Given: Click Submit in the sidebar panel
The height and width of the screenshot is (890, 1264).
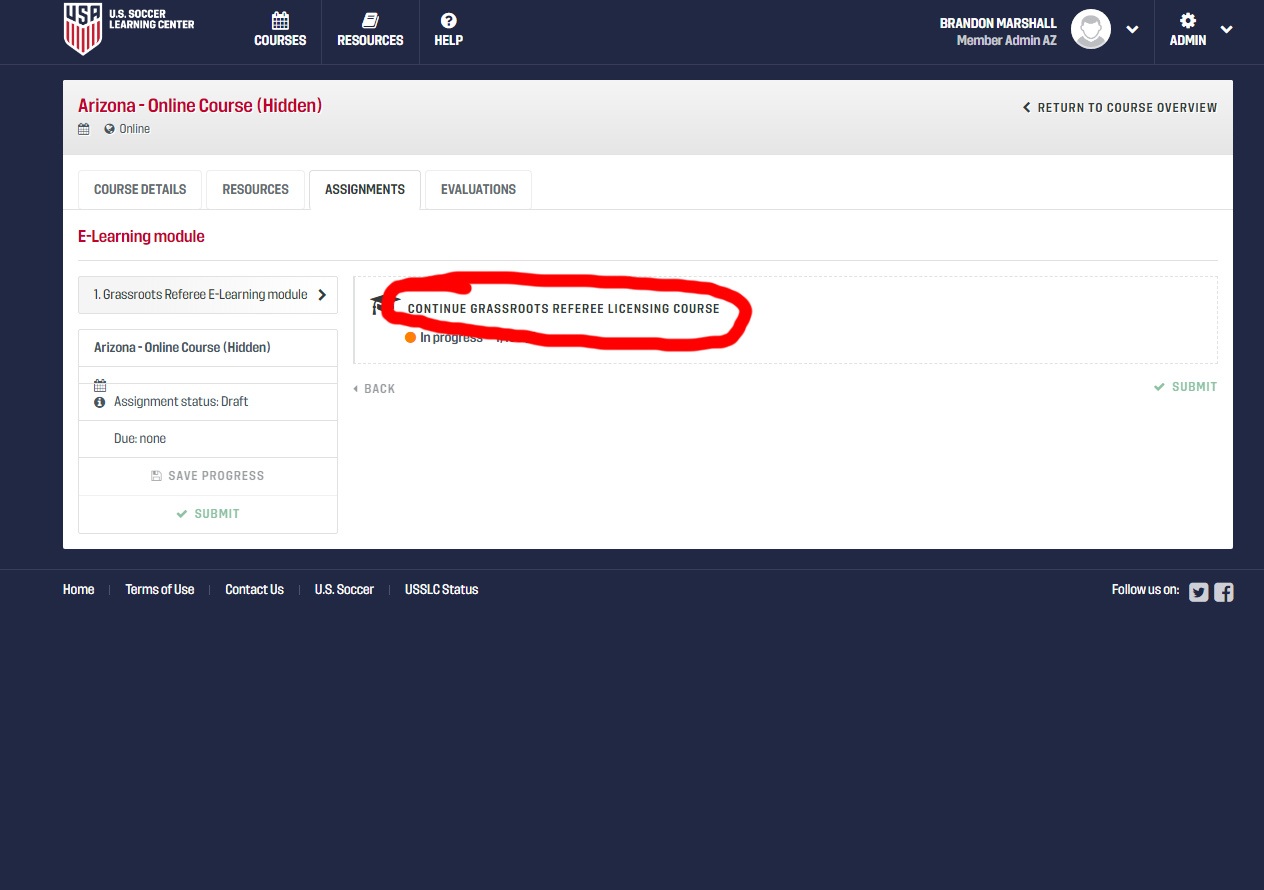Looking at the screenshot, I should point(208,514).
